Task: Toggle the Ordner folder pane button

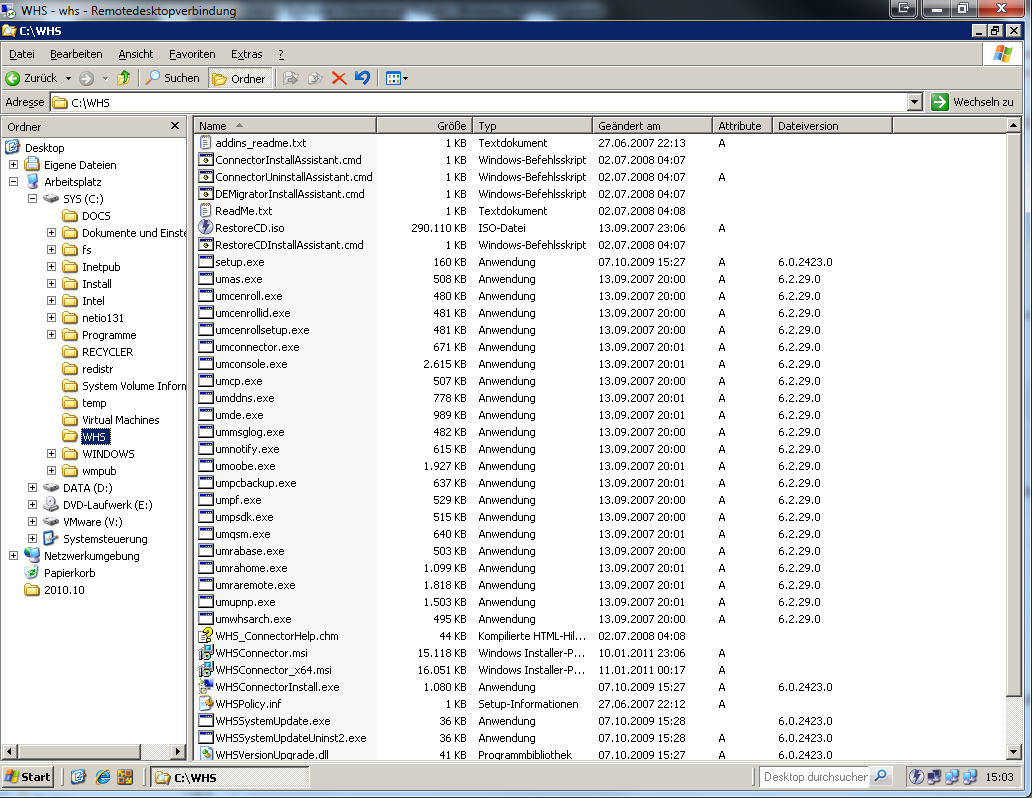Action: point(239,78)
